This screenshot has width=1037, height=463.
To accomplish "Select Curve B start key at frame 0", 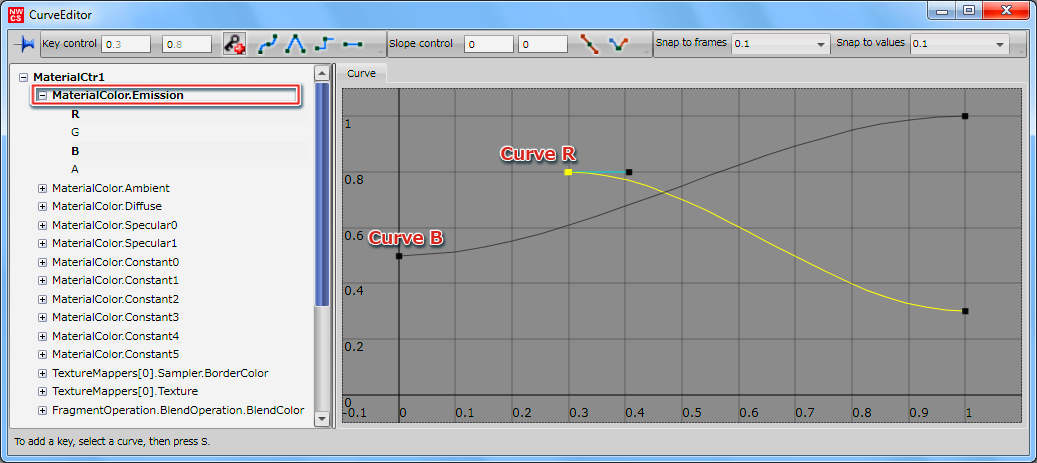I will (399, 256).
